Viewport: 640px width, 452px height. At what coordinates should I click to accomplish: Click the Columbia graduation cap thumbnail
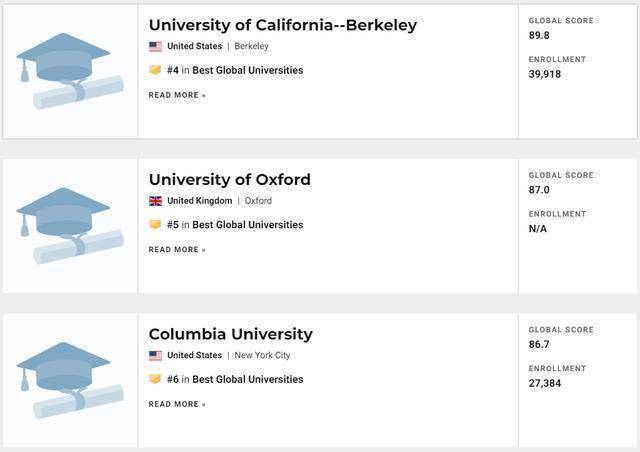click(x=69, y=379)
